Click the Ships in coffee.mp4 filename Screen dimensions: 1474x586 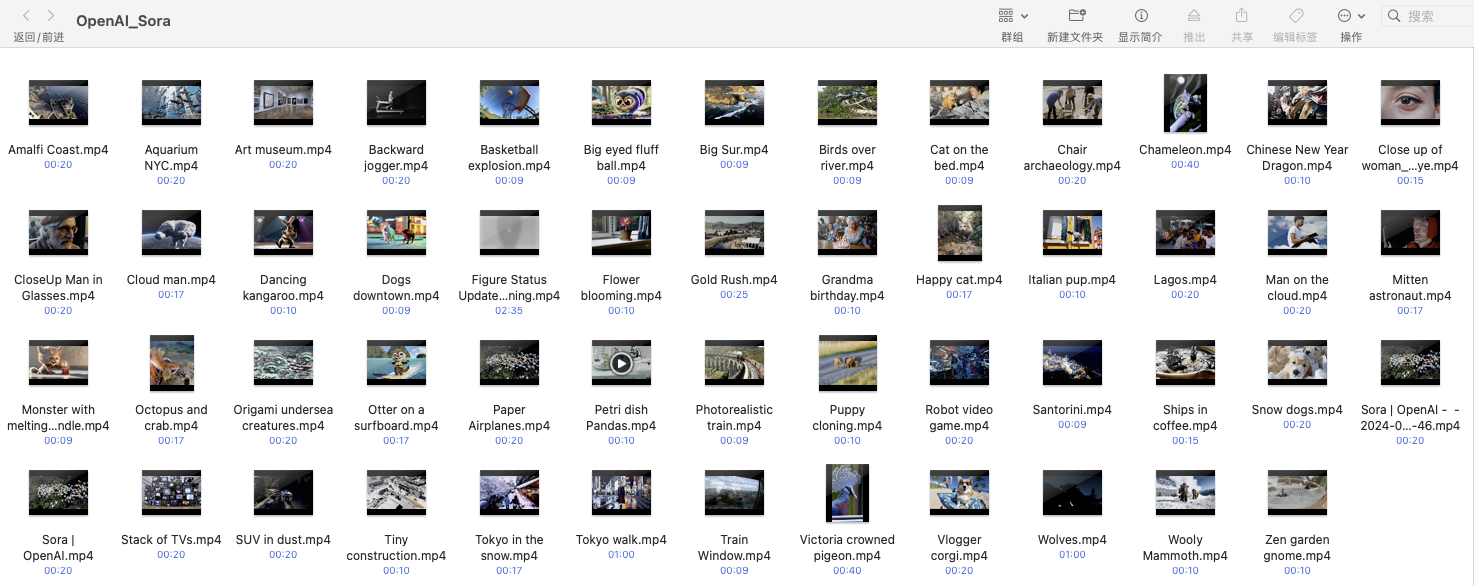pyautogui.click(x=1185, y=418)
